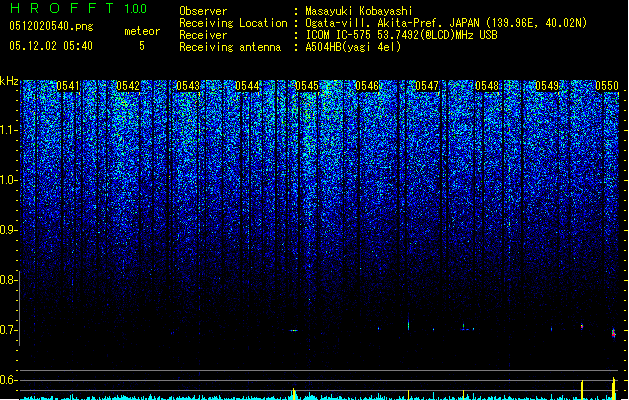This screenshot has width=629, height=400.
Task: Click the 0541 time marker
Action: point(68,86)
